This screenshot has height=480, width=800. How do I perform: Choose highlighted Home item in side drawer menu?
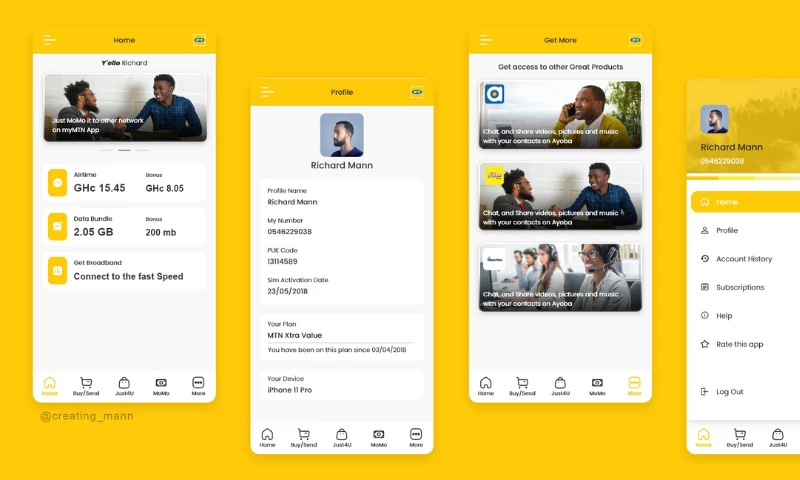click(x=745, y=202)
